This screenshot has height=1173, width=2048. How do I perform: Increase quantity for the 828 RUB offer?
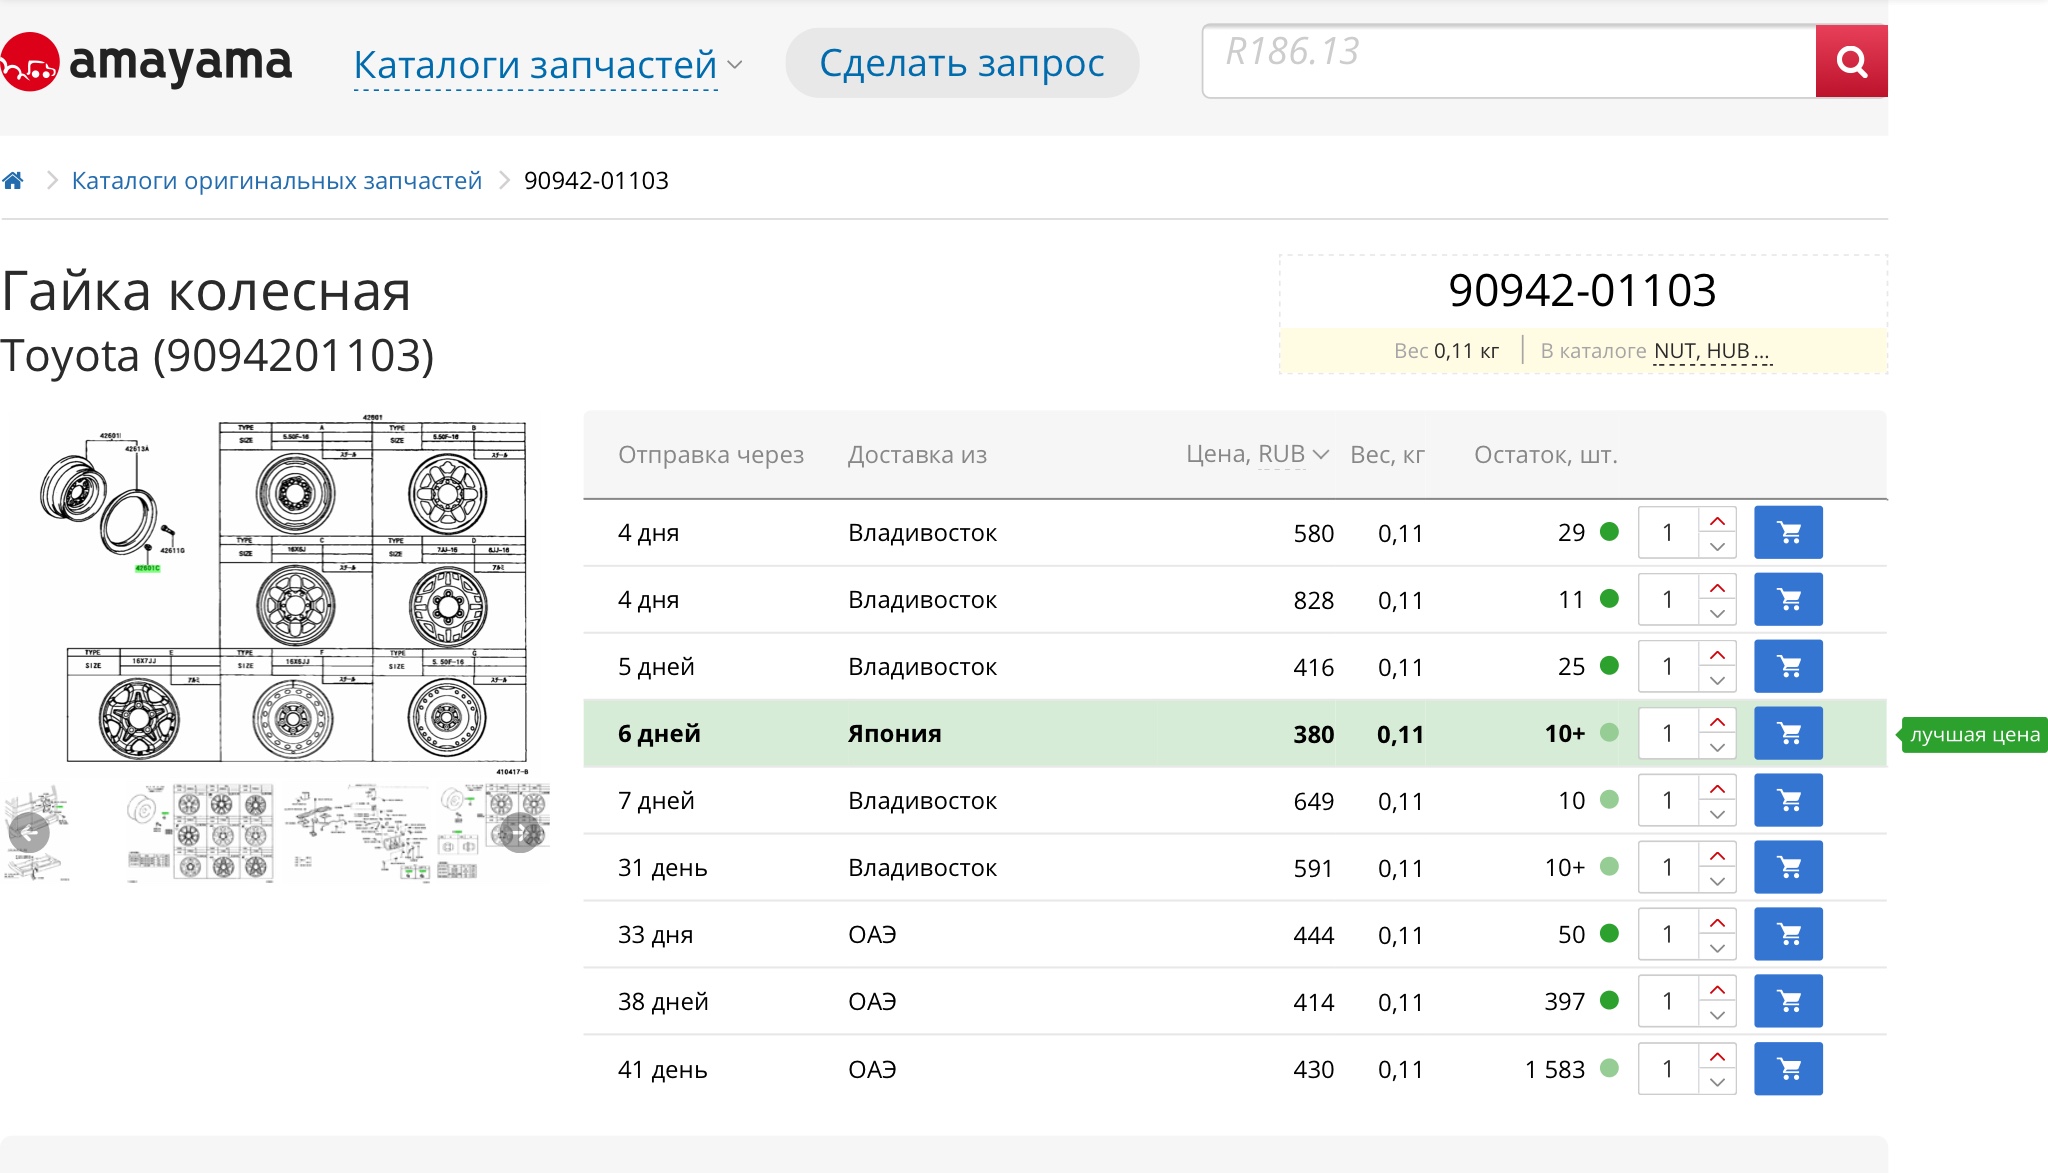[1717, 588]
